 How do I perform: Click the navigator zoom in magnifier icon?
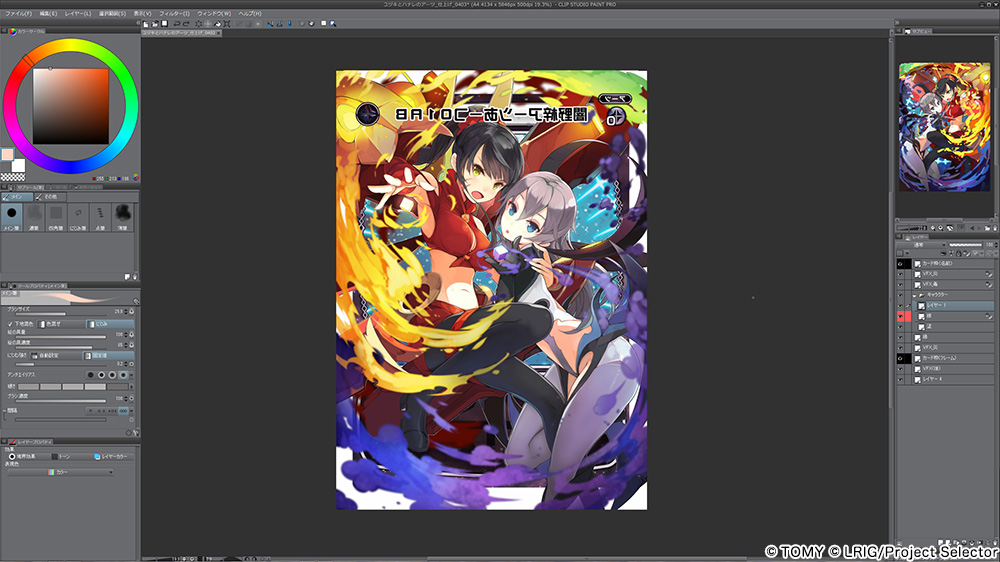click(x=941, y=228)
